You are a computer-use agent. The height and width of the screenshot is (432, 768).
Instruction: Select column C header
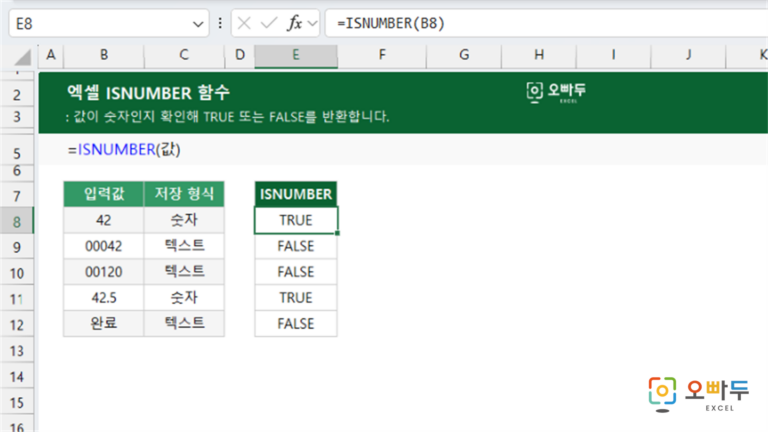click(x=184, y=55)
